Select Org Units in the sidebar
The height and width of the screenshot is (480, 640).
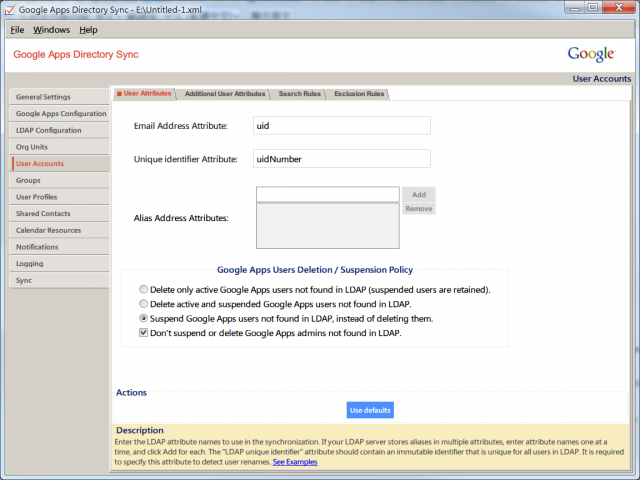point(60,147)
